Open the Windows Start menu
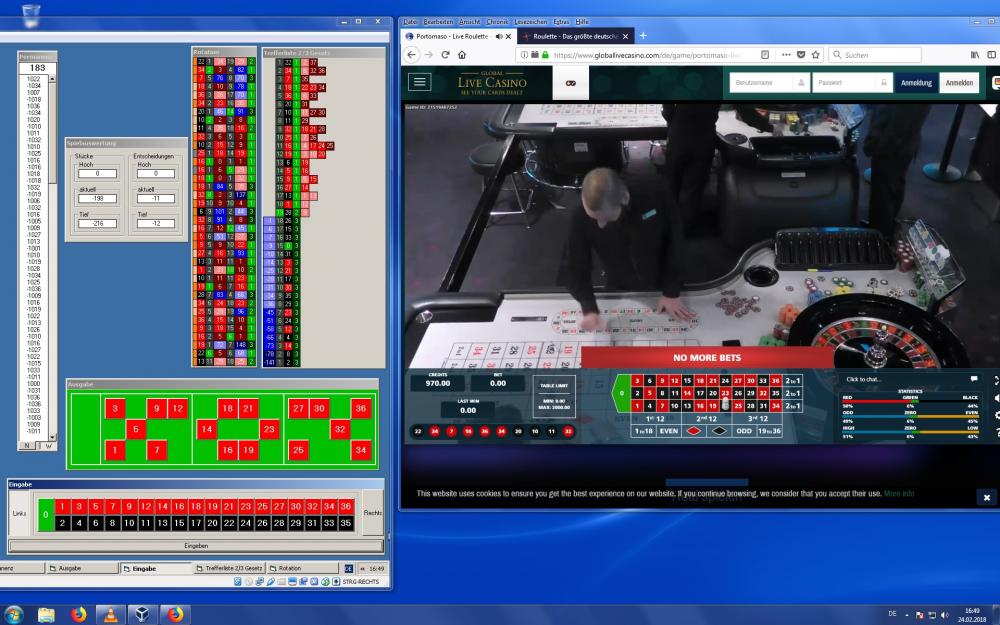The image size is (1000, 625). pos(14,614)
